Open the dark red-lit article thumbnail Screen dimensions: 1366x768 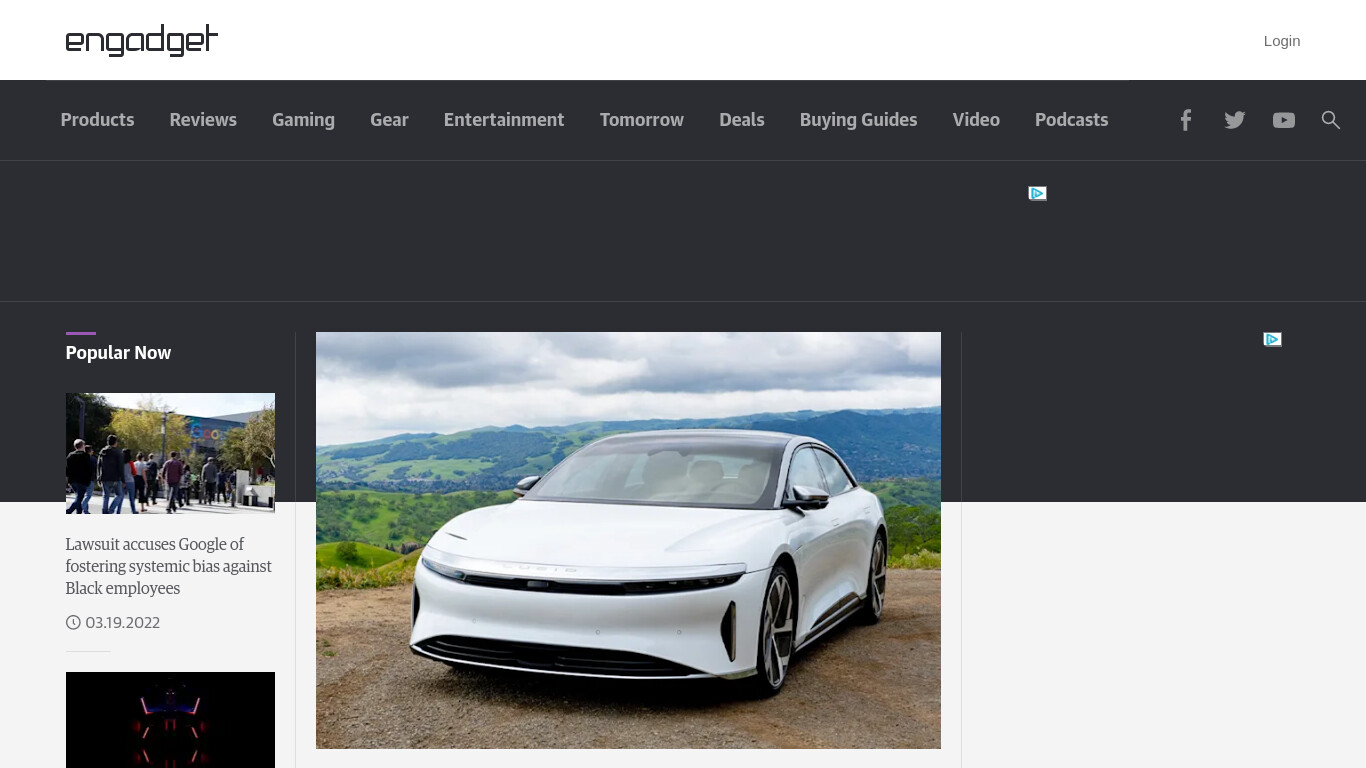click(x=170, y=720)
